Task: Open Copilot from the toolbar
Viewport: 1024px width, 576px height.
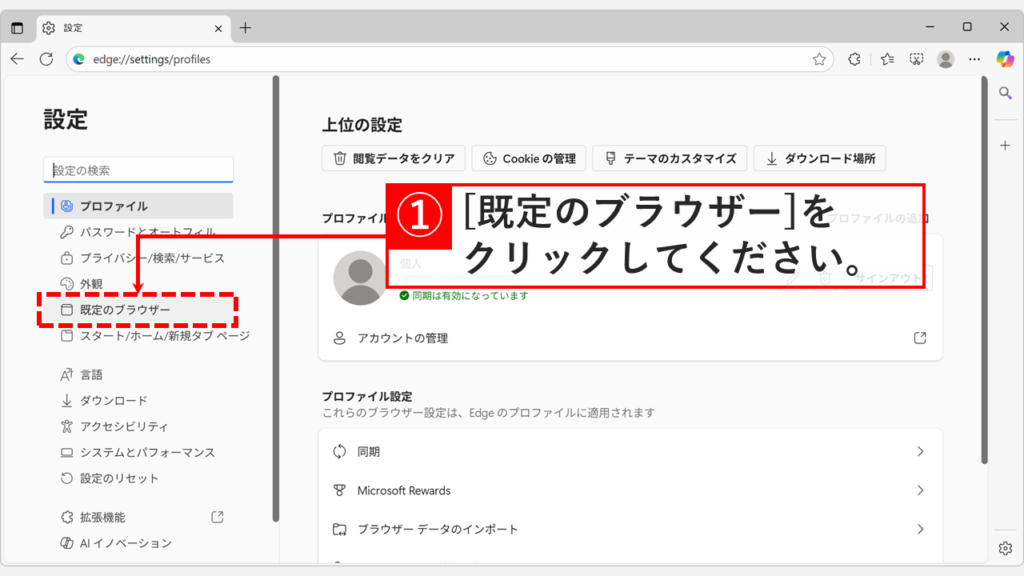Action: [1004, 59]
